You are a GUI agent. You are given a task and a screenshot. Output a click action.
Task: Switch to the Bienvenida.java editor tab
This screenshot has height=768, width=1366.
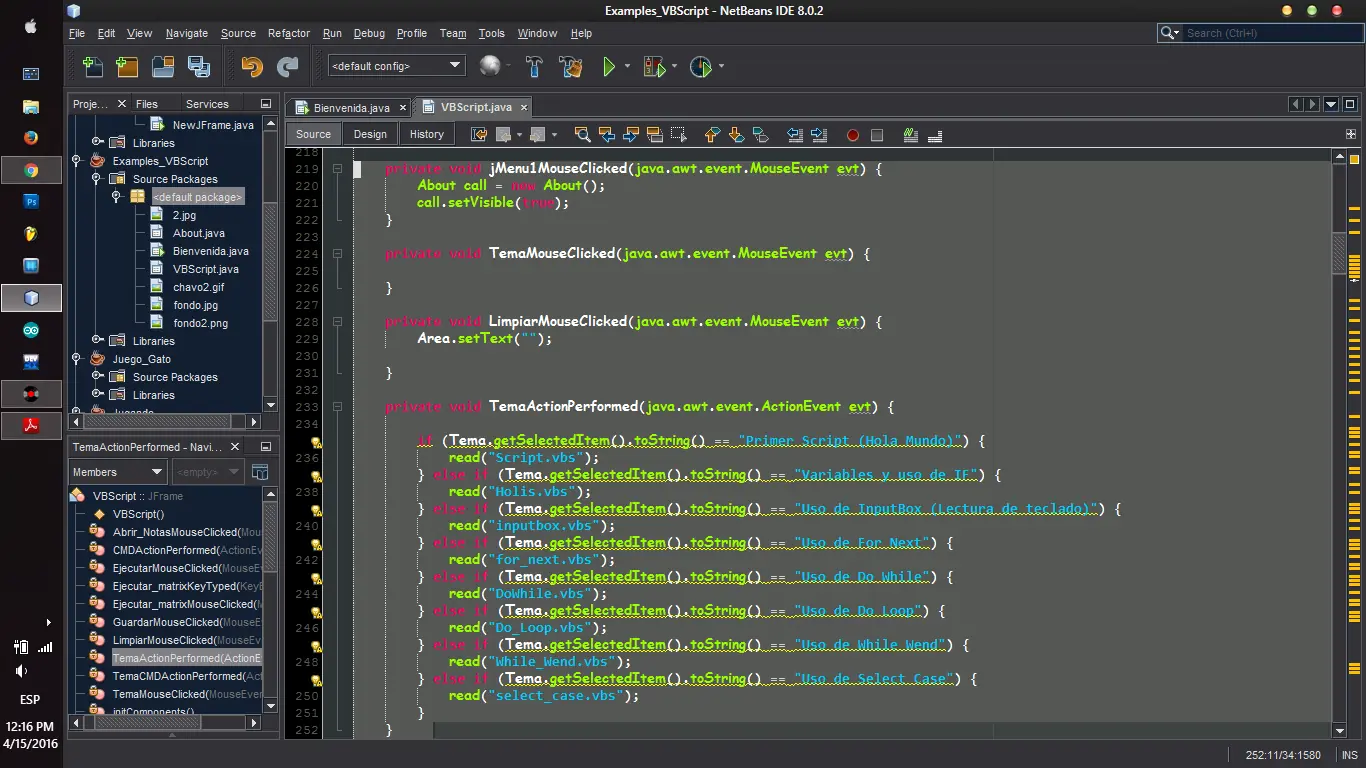[351, 107]
